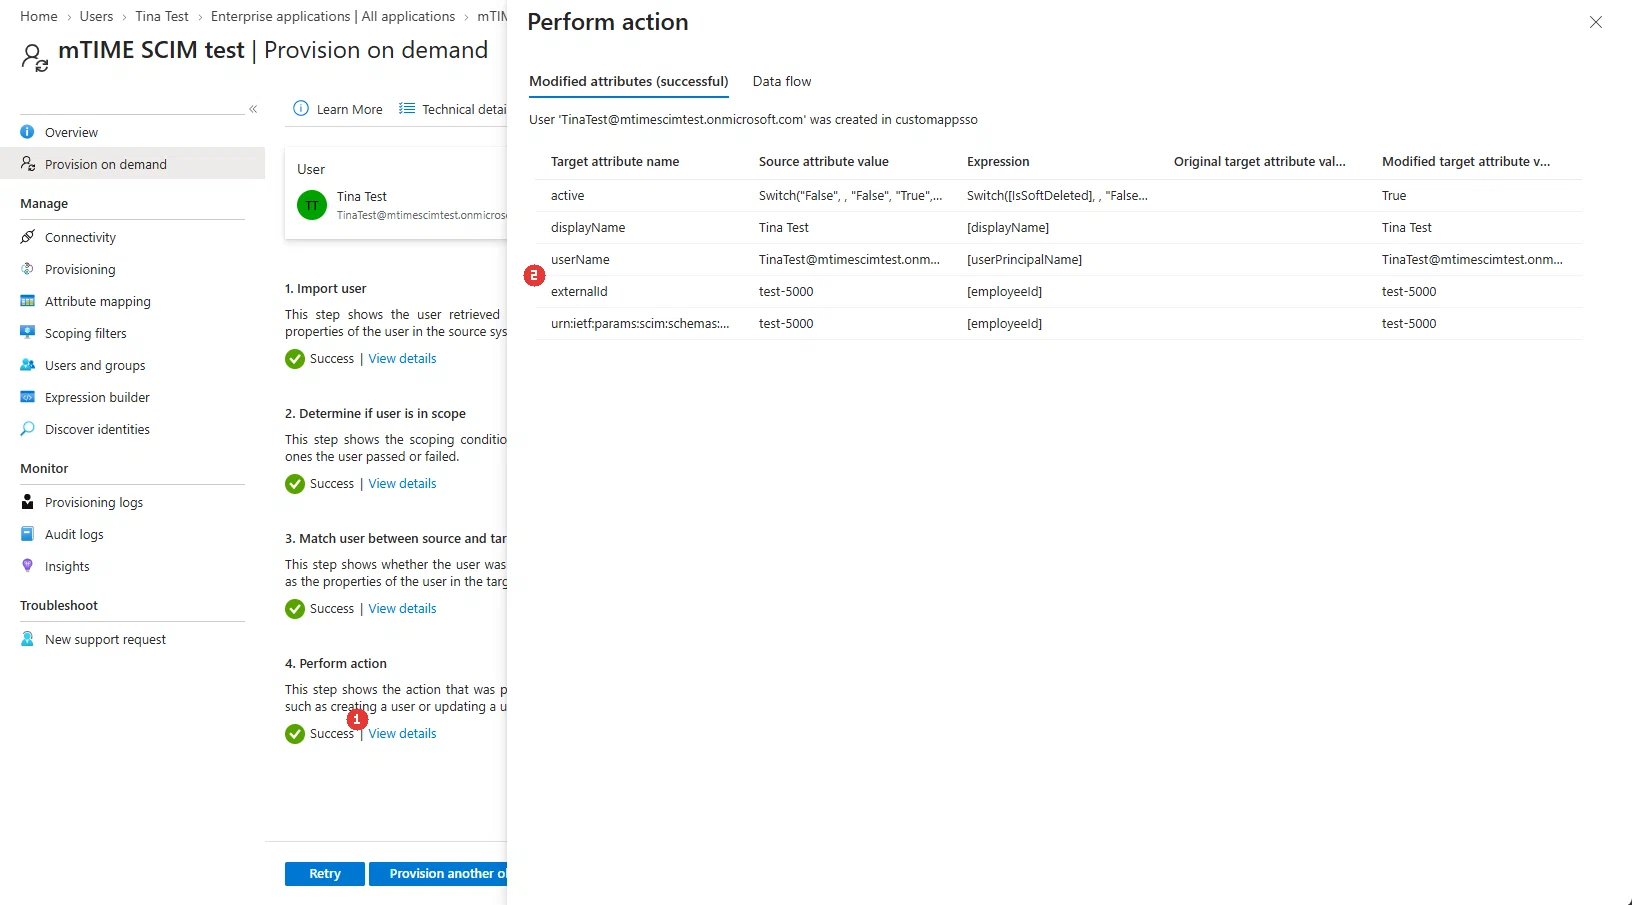Click the Provision another object button
The image size is (1632, 905).
(438, 874)
